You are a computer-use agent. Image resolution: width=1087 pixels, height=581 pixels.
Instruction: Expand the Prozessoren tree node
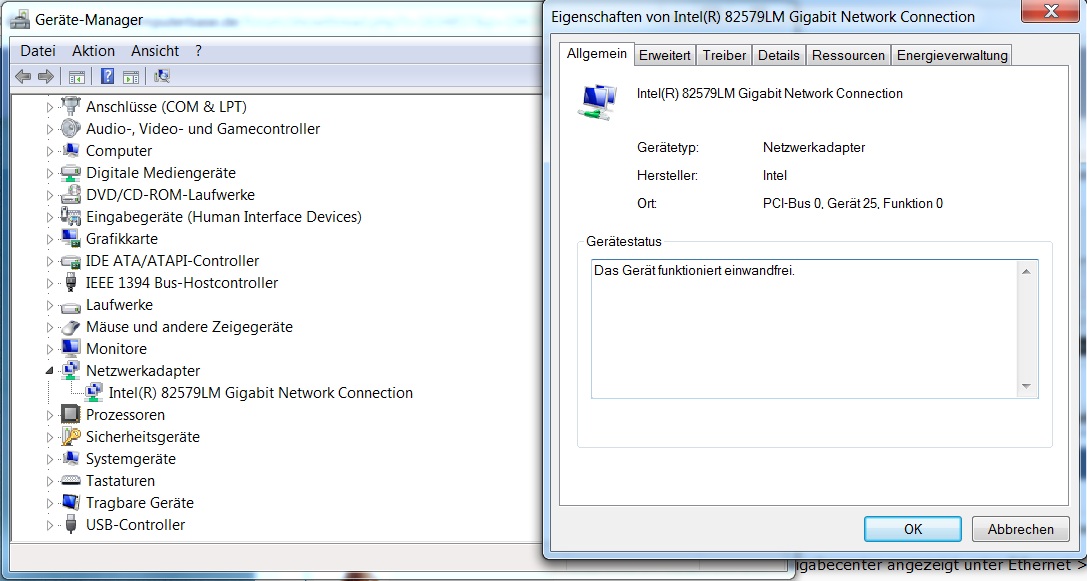pos(49,416)
